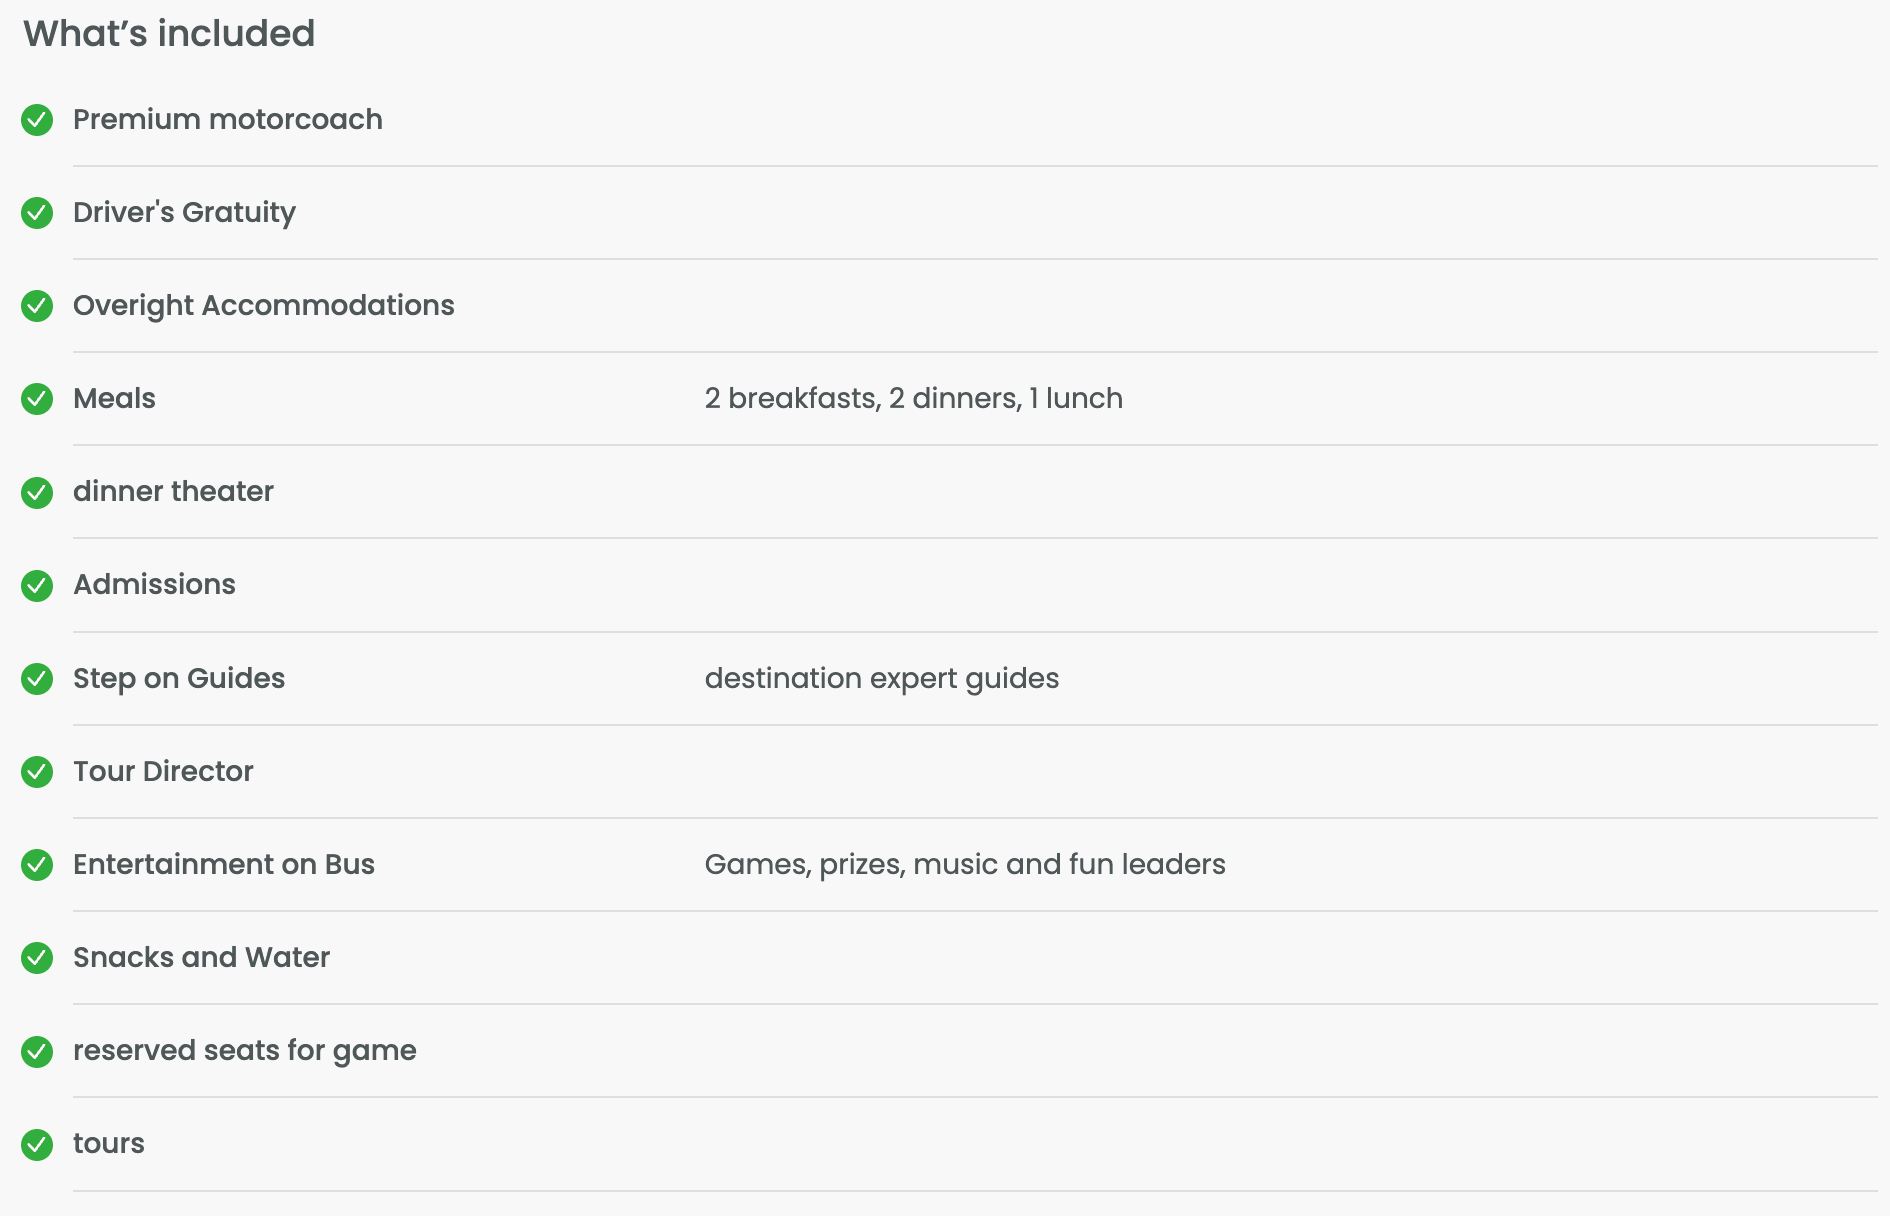
Task: Click the Snacks and Water label
Action: pos(201,957)
